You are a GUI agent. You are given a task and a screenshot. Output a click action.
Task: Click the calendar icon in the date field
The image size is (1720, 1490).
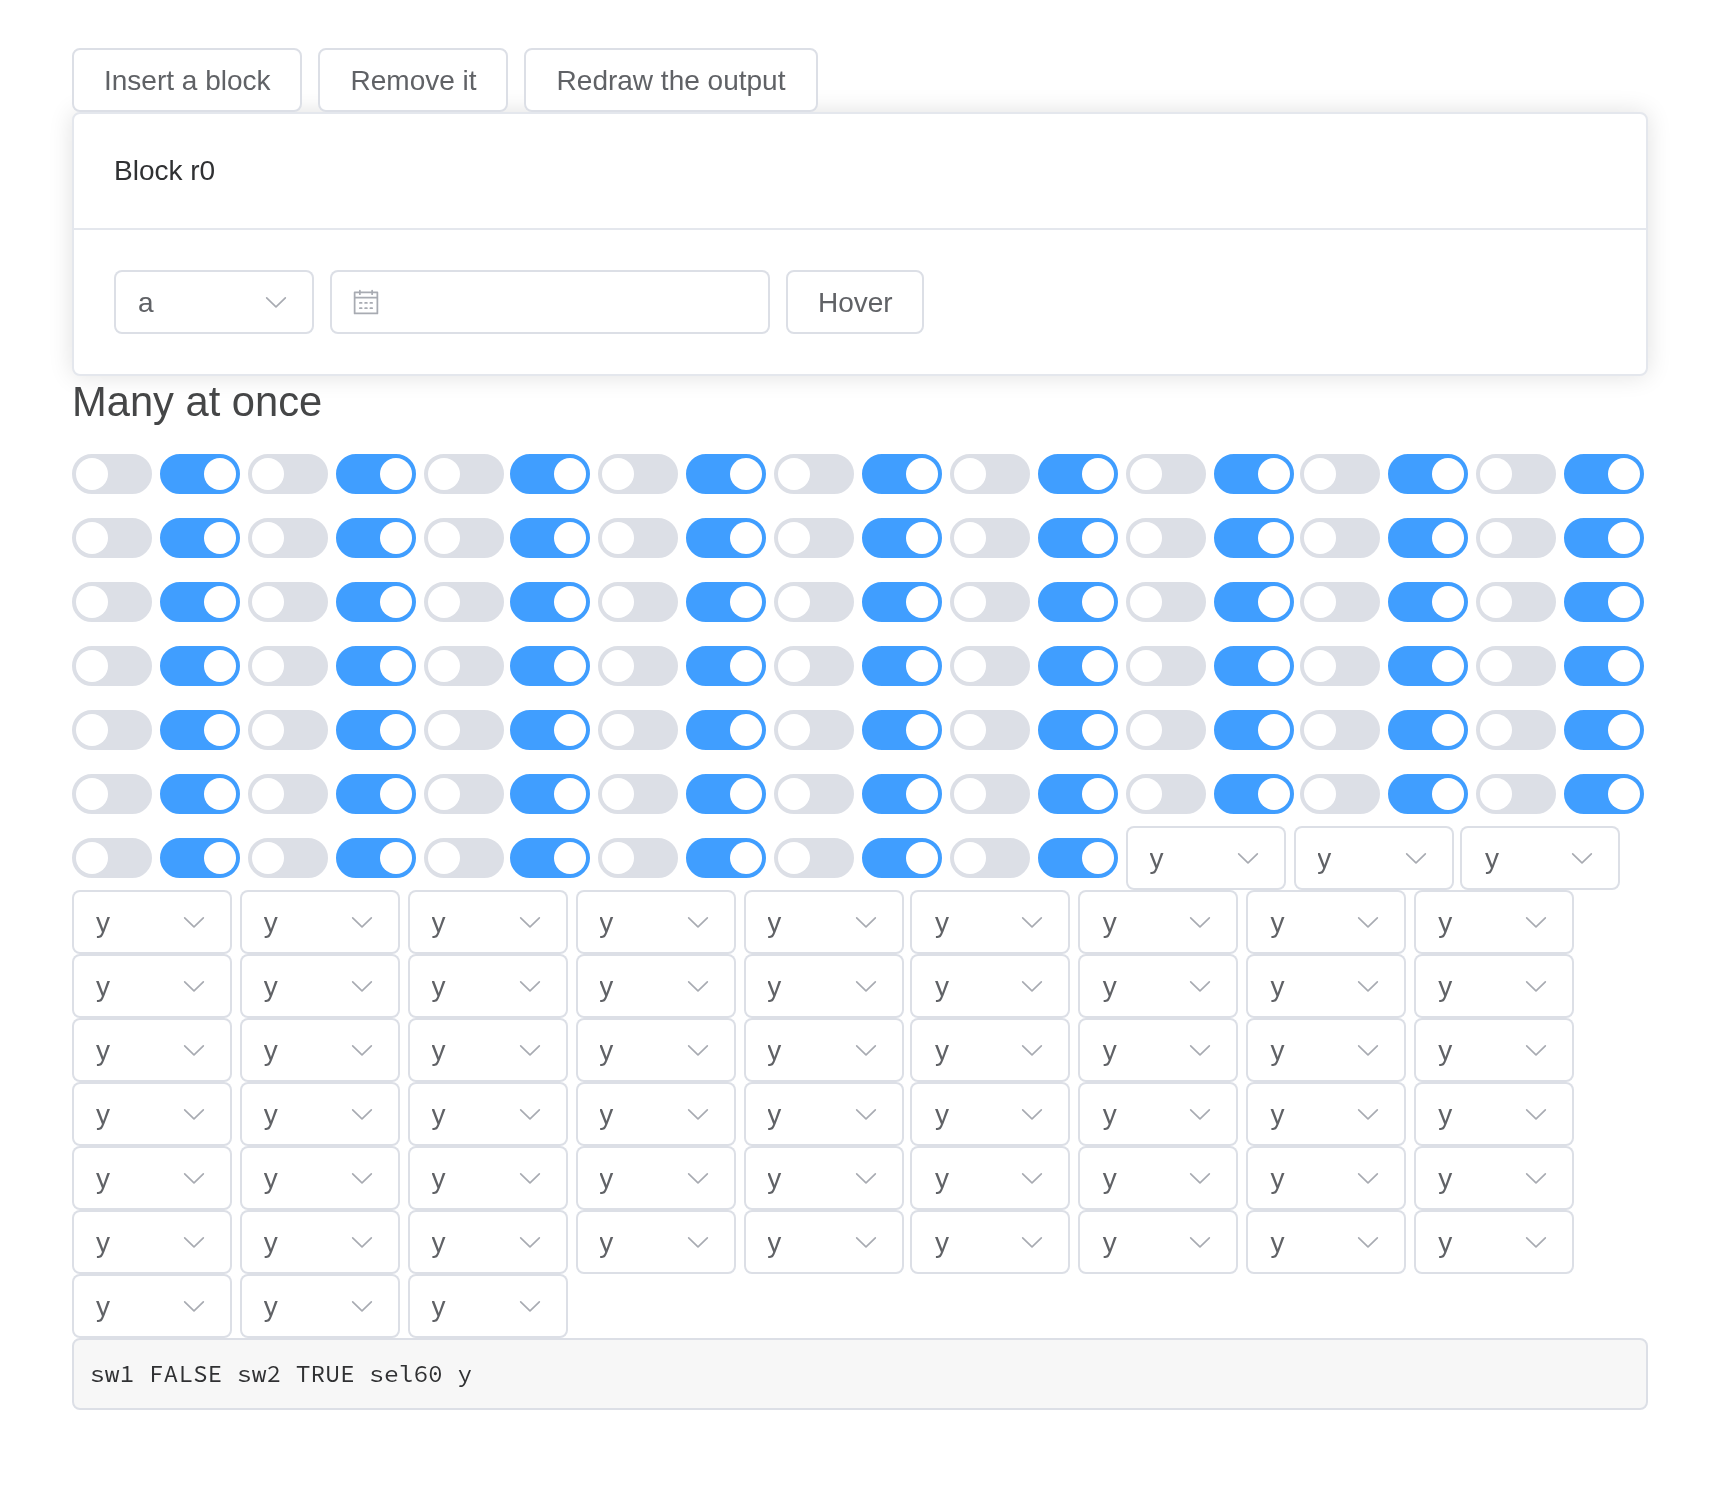click(366, 302)
